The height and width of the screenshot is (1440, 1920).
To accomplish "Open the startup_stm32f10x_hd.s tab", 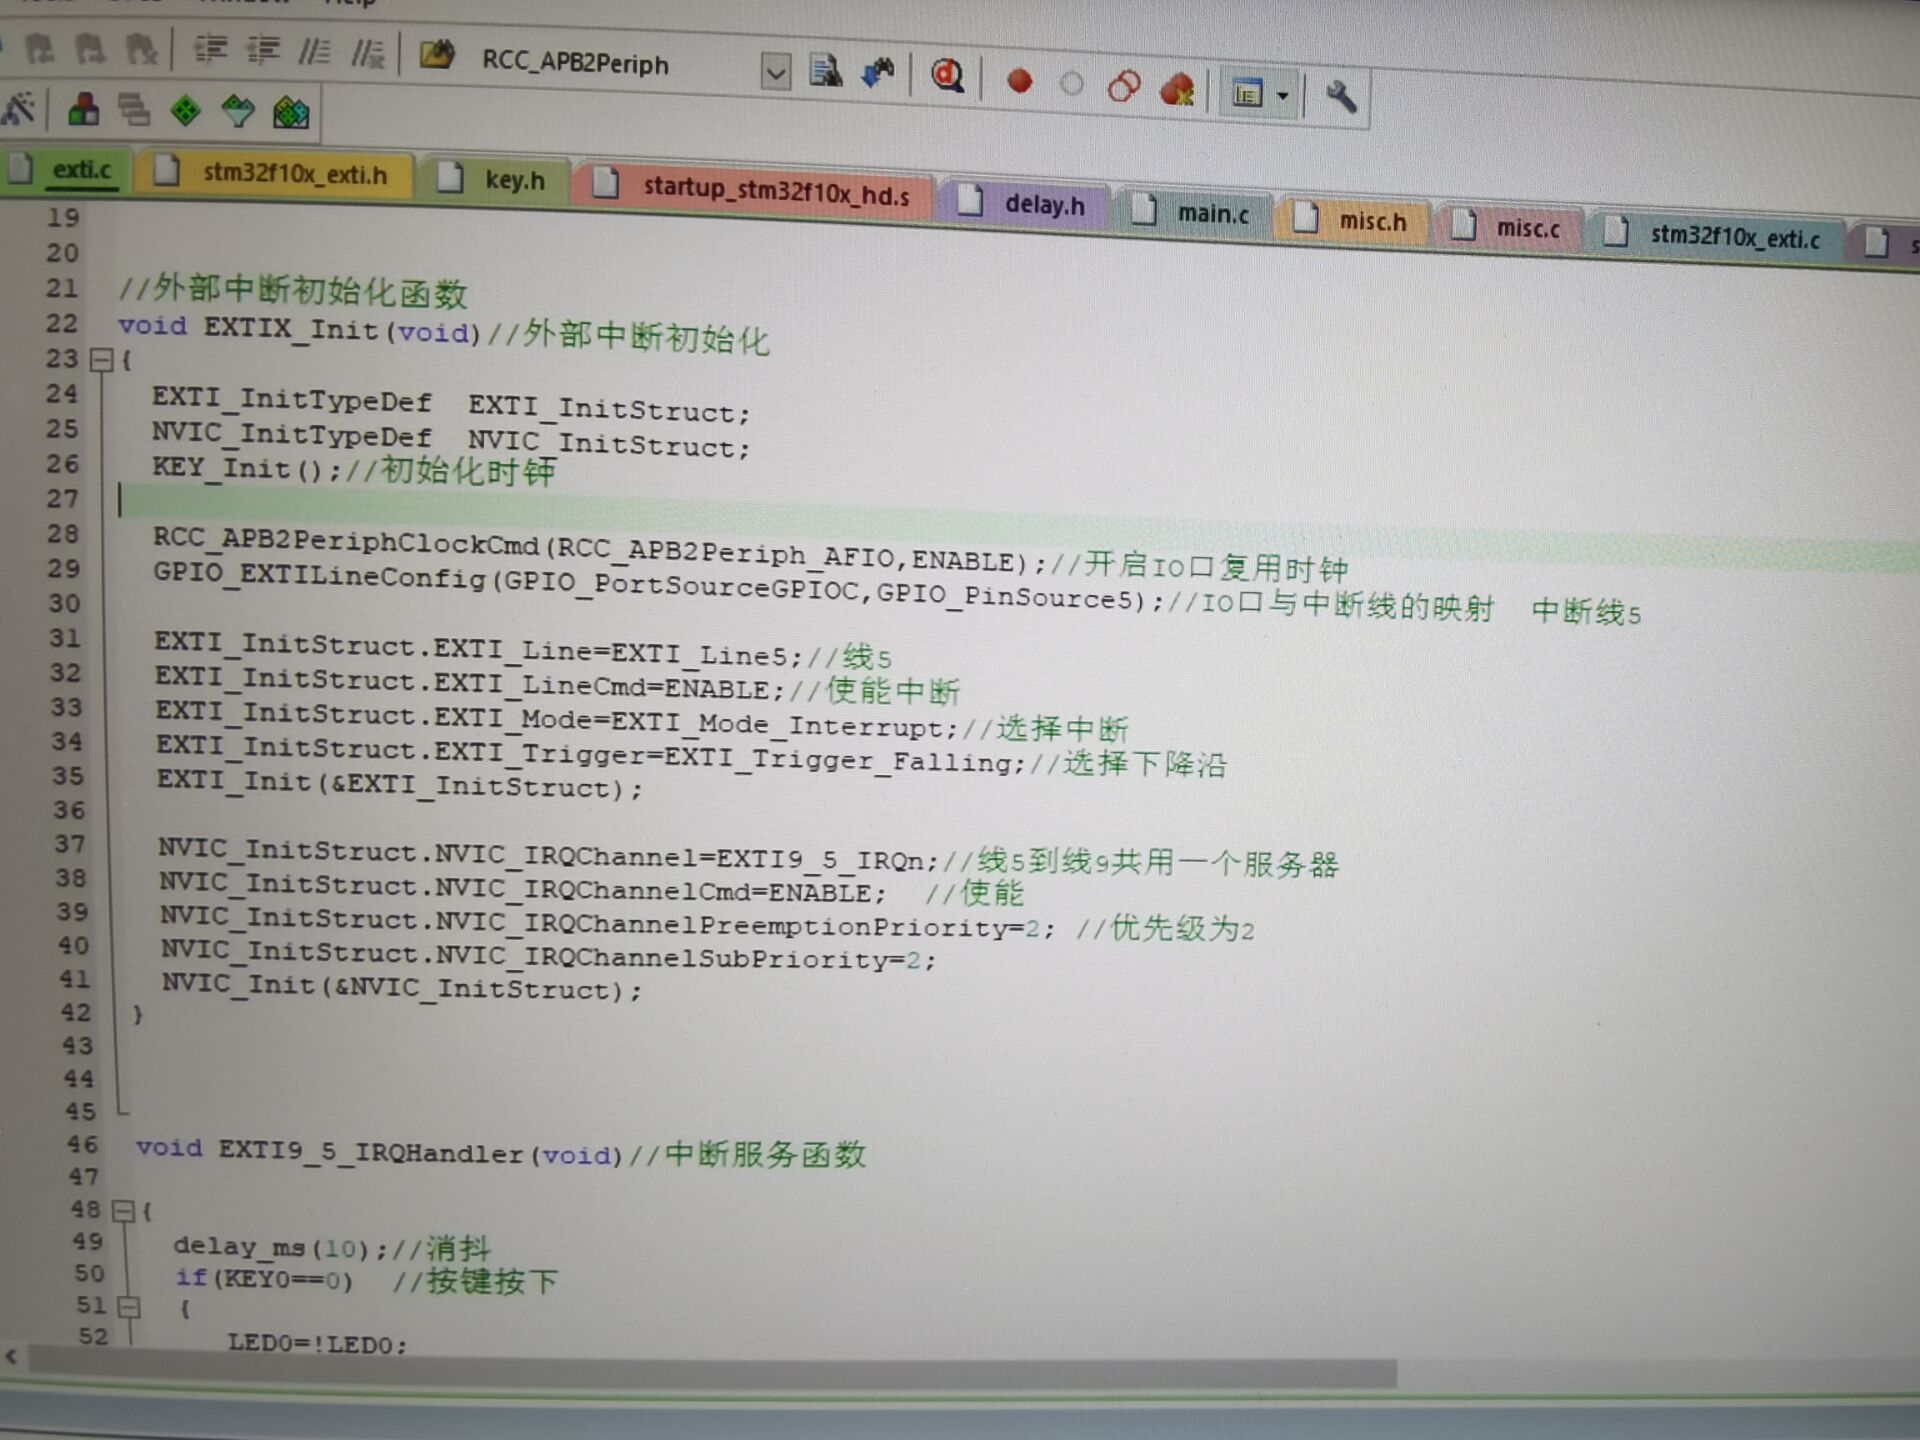I will [775, 190].
